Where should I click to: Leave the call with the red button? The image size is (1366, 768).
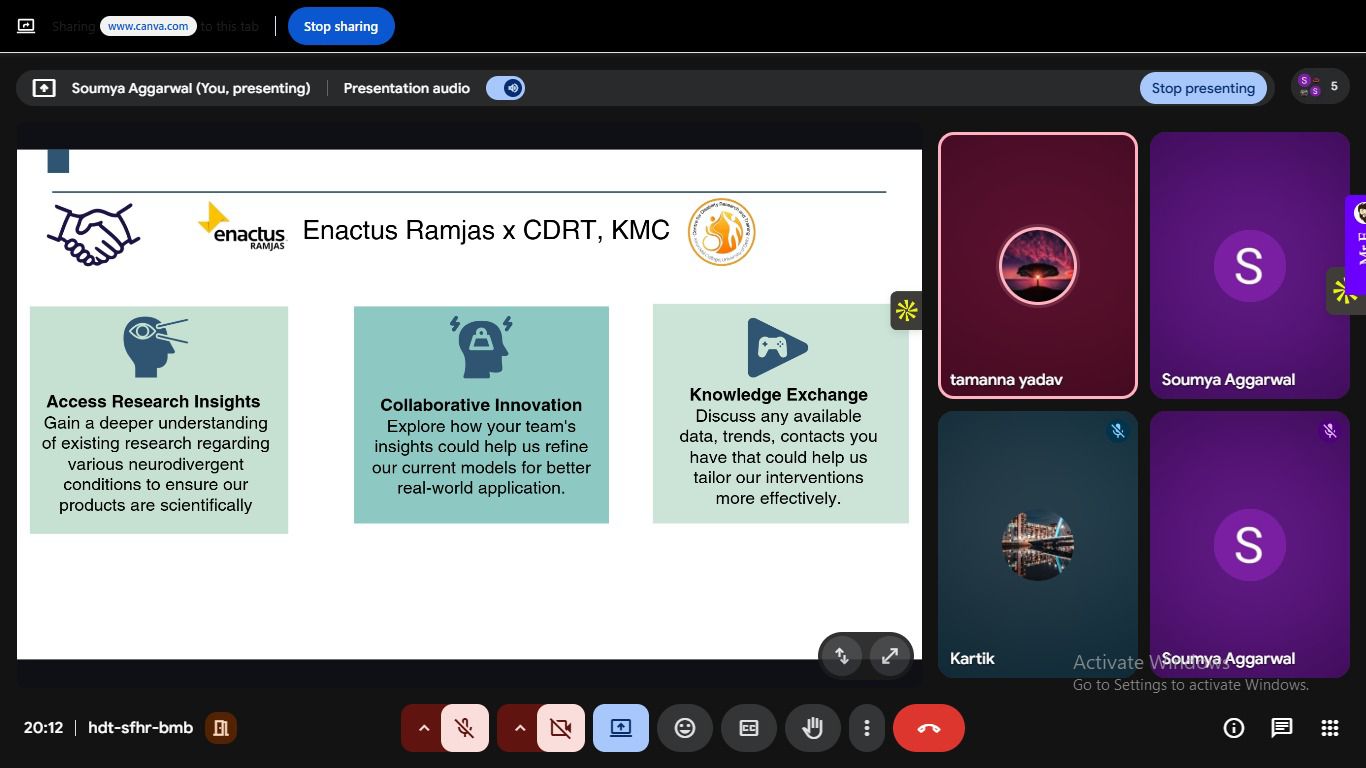929,728
